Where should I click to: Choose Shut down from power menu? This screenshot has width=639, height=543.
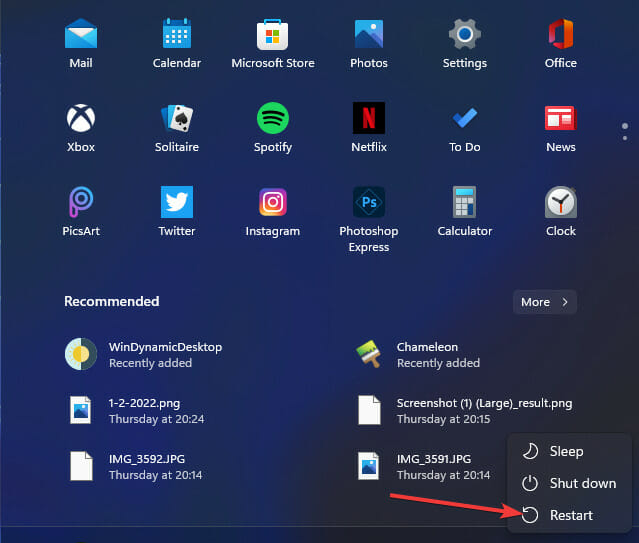click(x=569, y=483)
